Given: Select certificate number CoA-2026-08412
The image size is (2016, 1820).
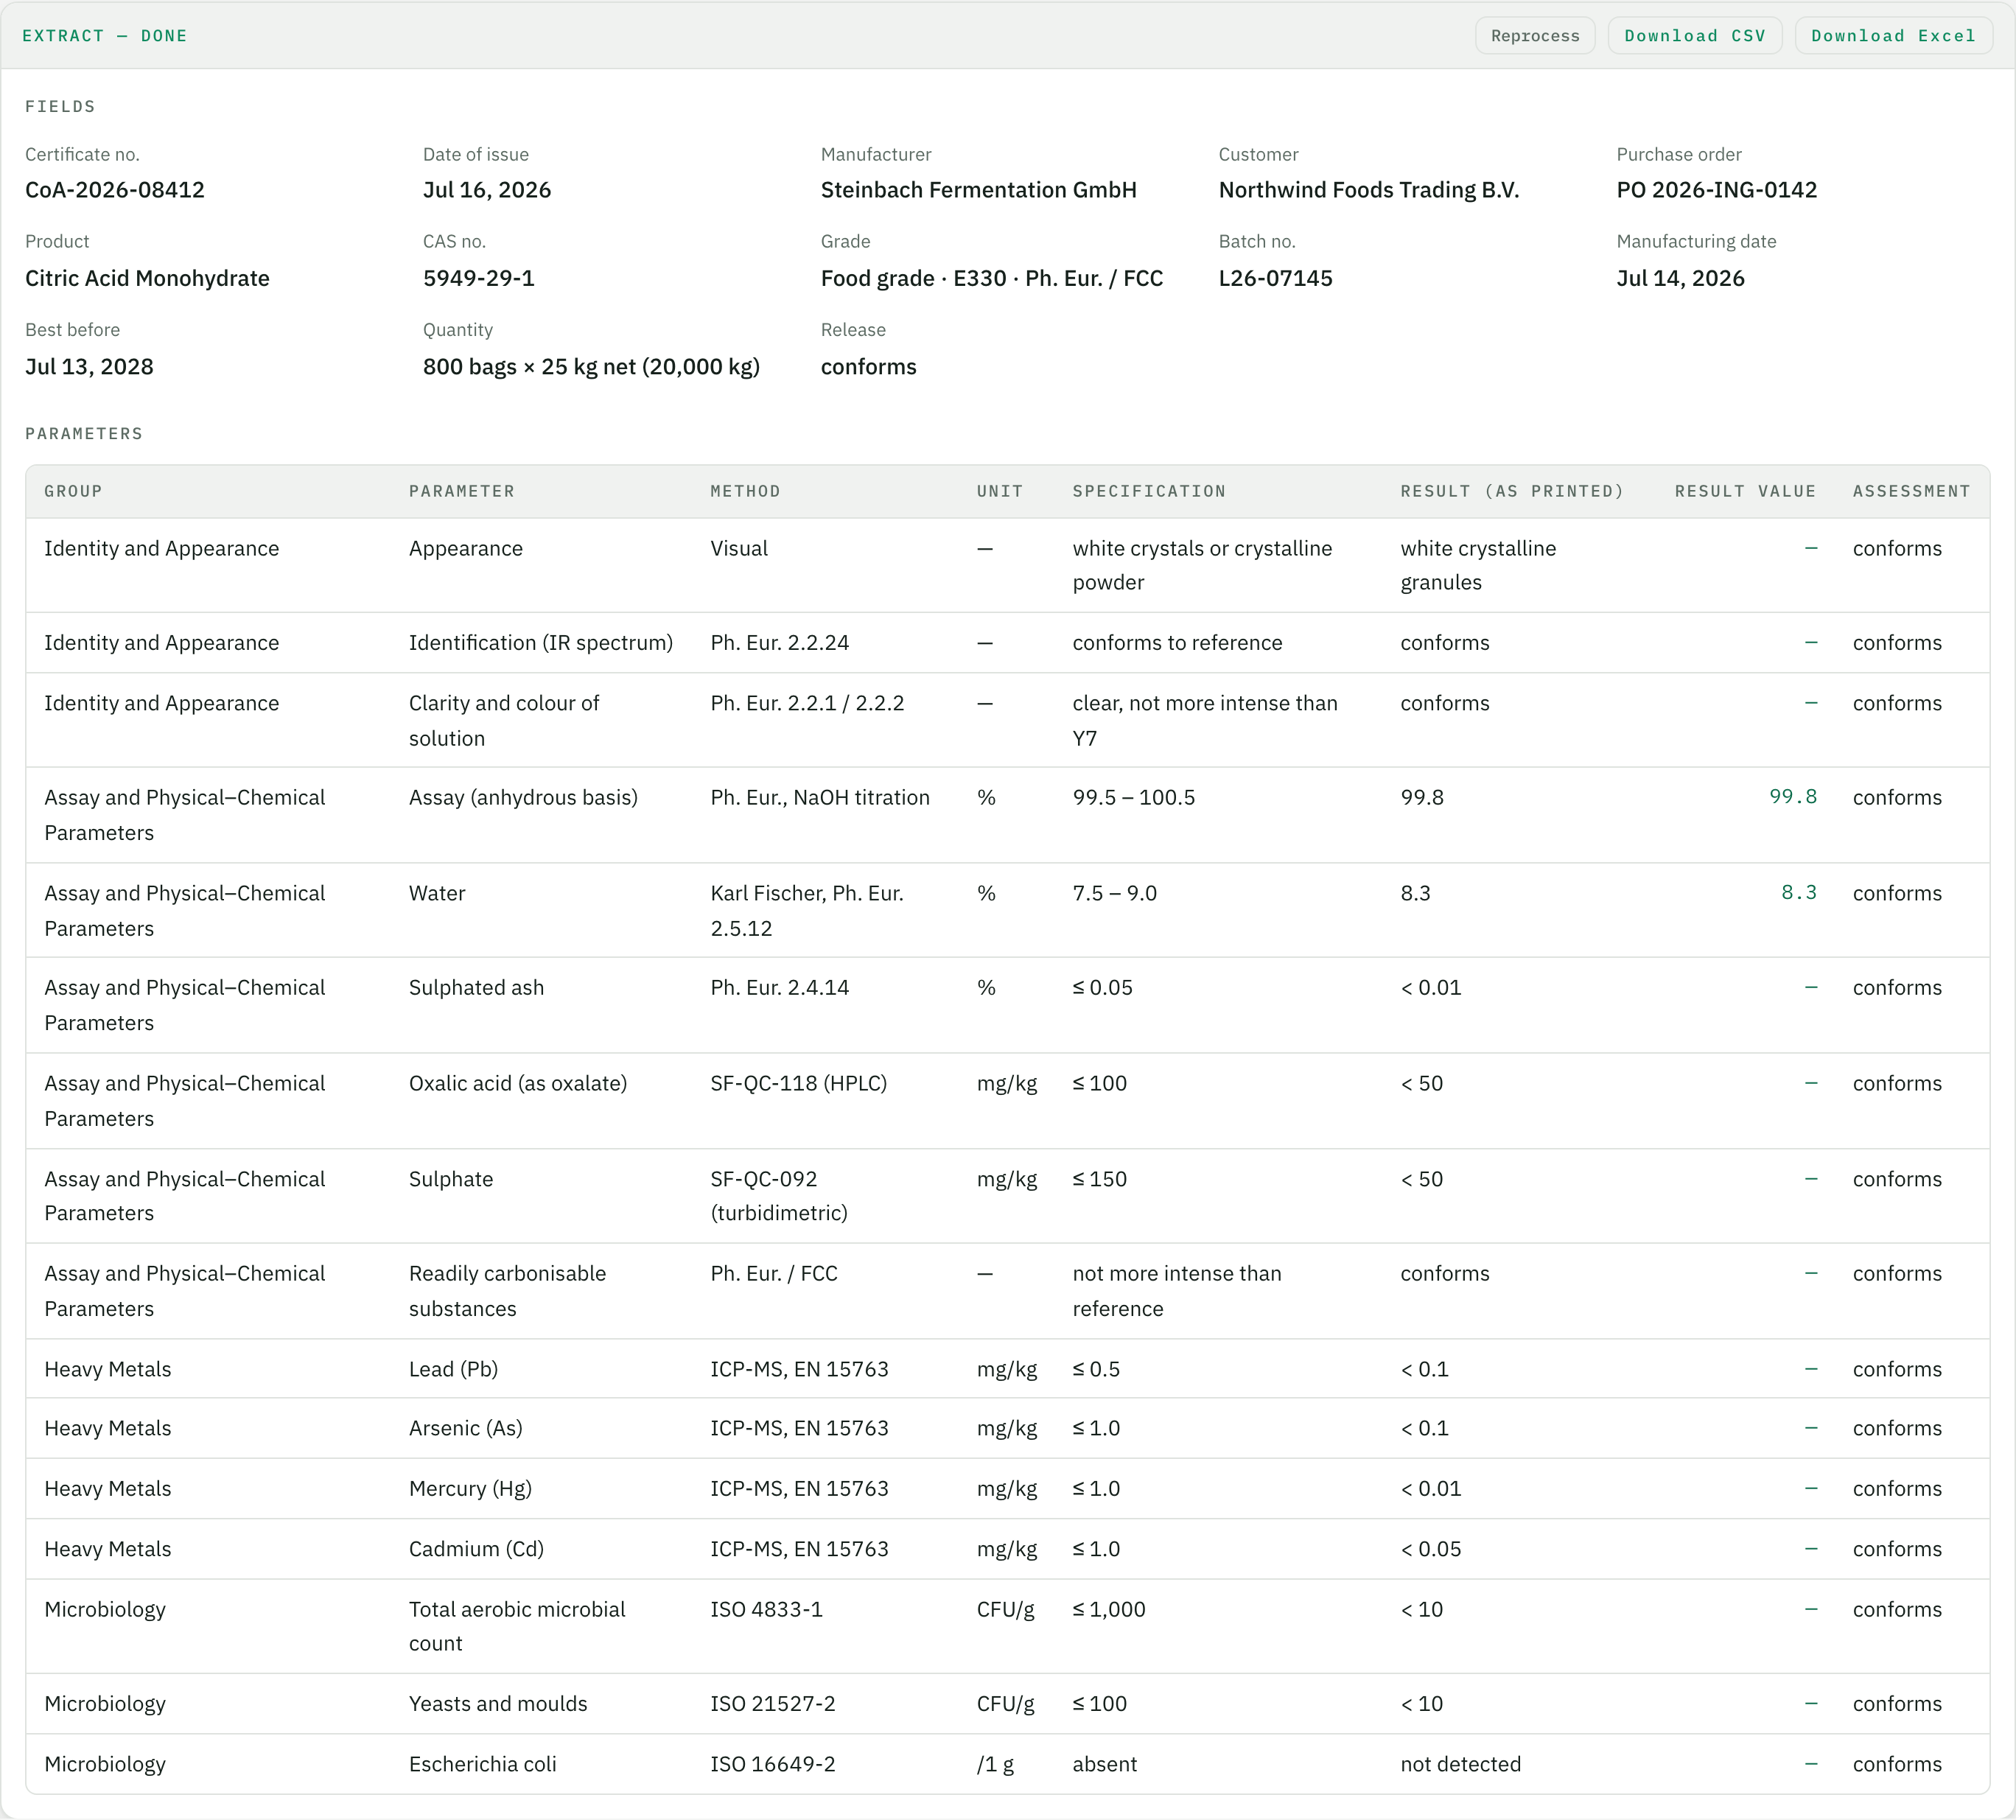Looking at the screenshot, I should click(115, 190).
